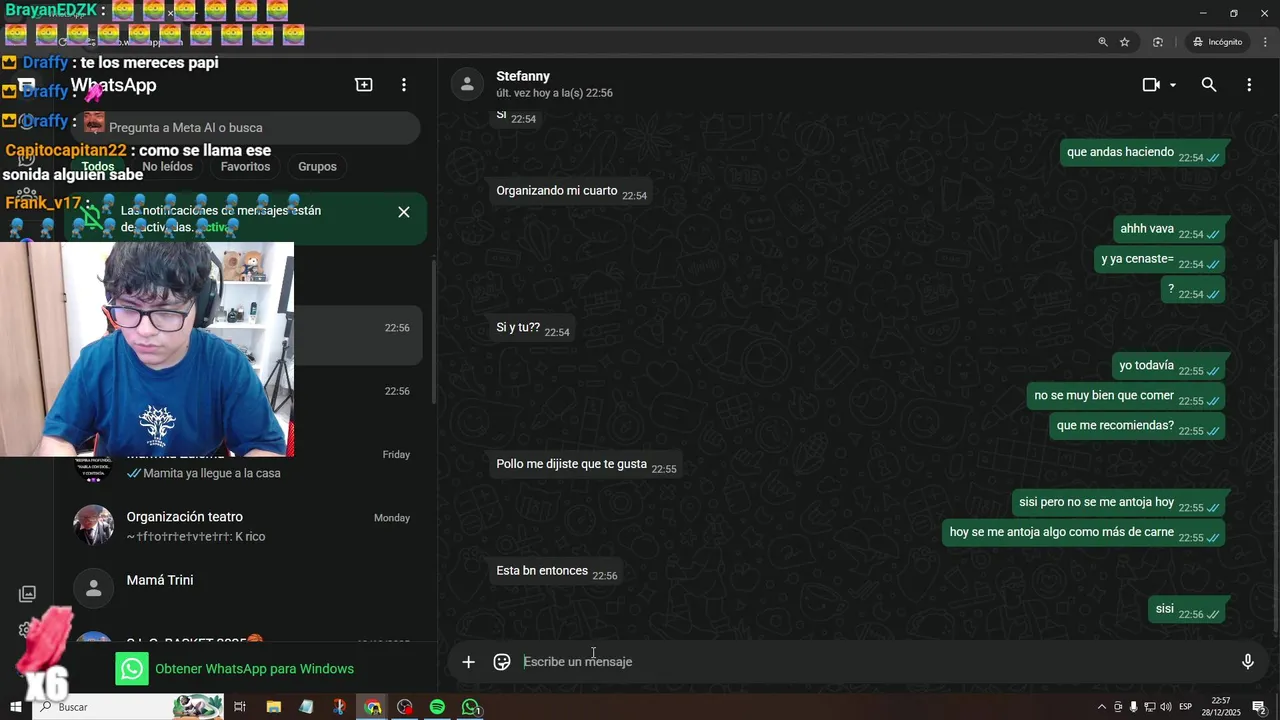Viewport: 1280px width, 720px height.
Task: Open the Organización teatro chat
Action: click(x=245, y=526)
